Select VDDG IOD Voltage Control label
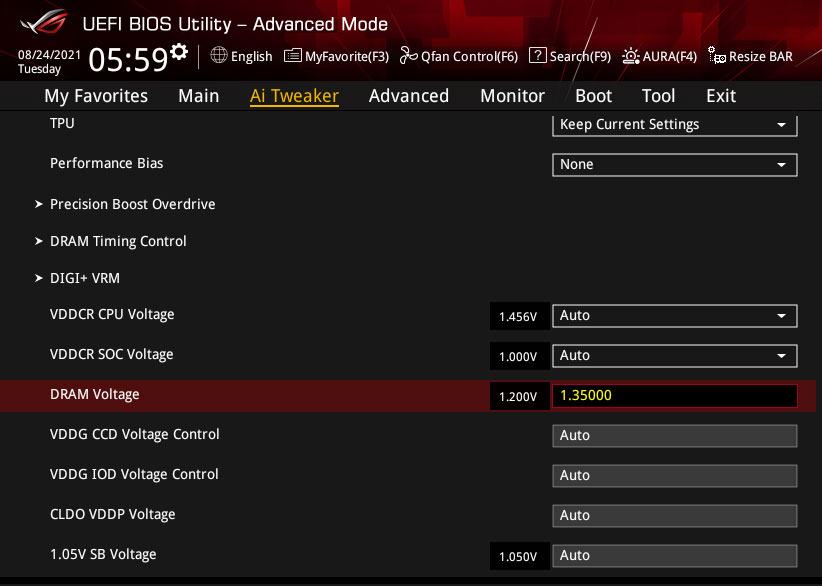This screenshot has width=822, height=586. click(134, 474)
